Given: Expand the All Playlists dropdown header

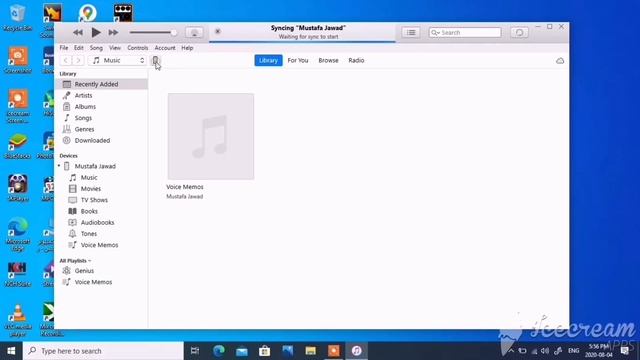Looking at the screenshot, I should pos(75,260).
